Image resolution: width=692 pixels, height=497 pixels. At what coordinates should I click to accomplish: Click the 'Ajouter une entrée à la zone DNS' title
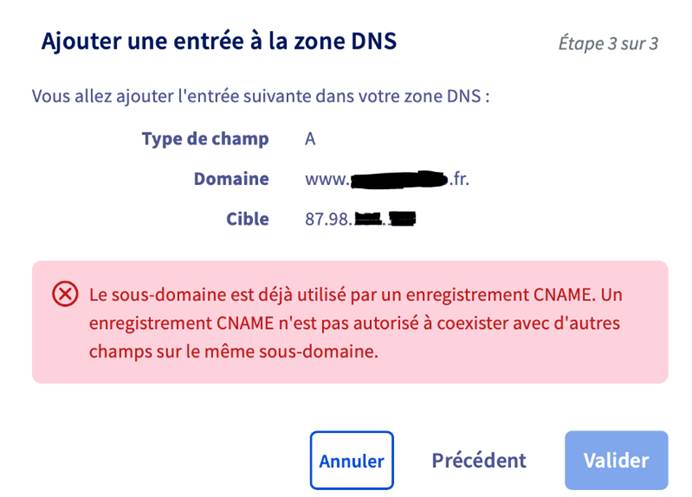click(219, 41)
